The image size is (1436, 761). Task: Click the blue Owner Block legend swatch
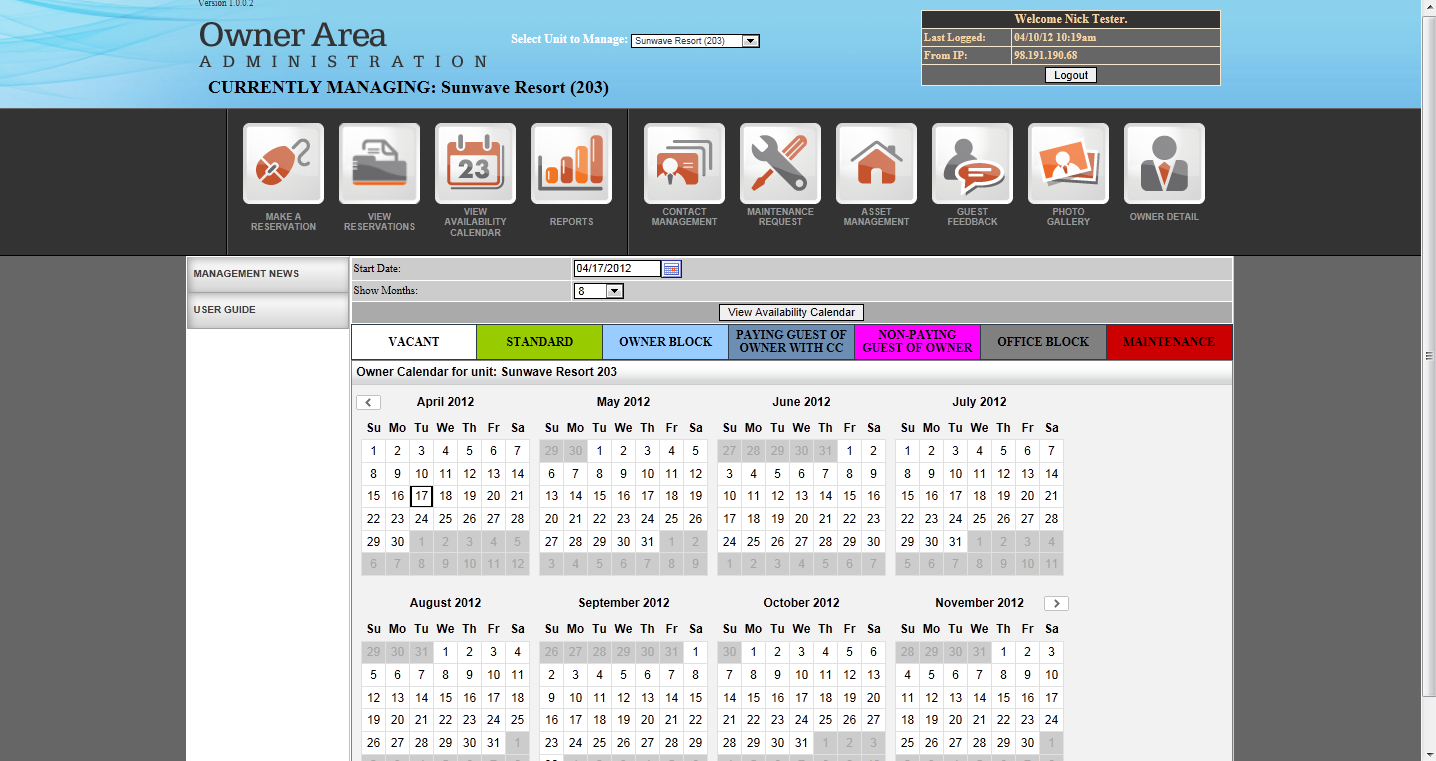(666, 342)
